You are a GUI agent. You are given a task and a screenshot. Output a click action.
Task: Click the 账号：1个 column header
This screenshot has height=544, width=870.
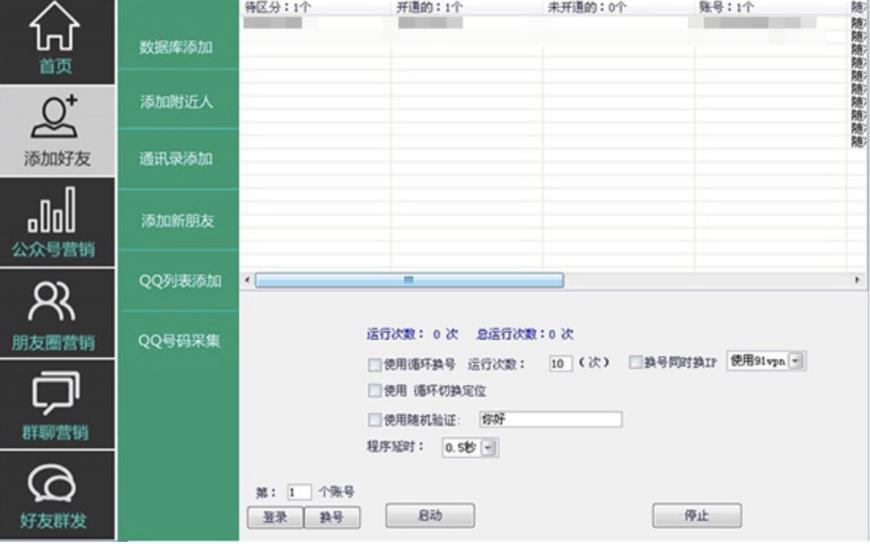tap(726, 7)
